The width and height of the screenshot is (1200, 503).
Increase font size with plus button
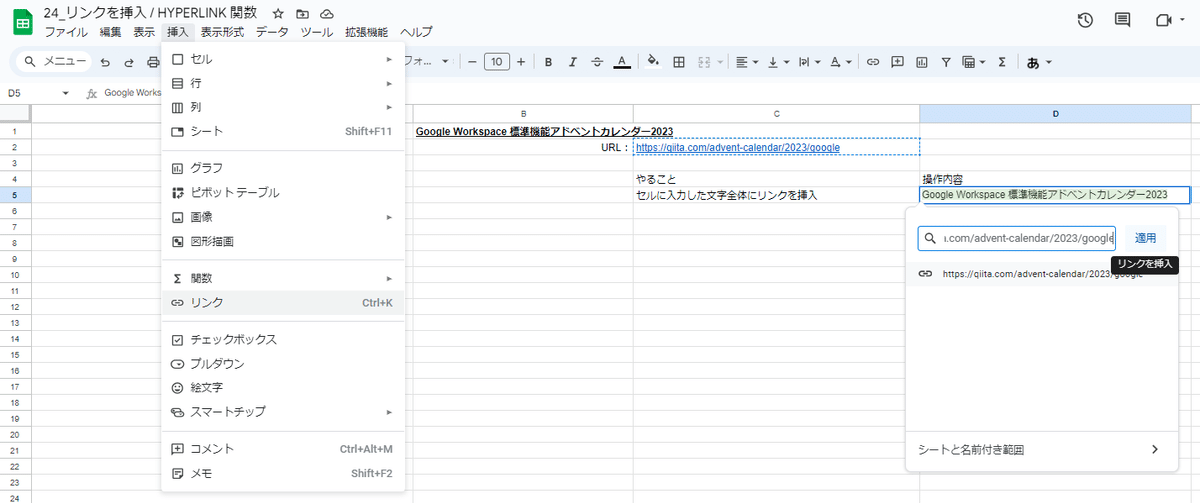tap(520, 62)
